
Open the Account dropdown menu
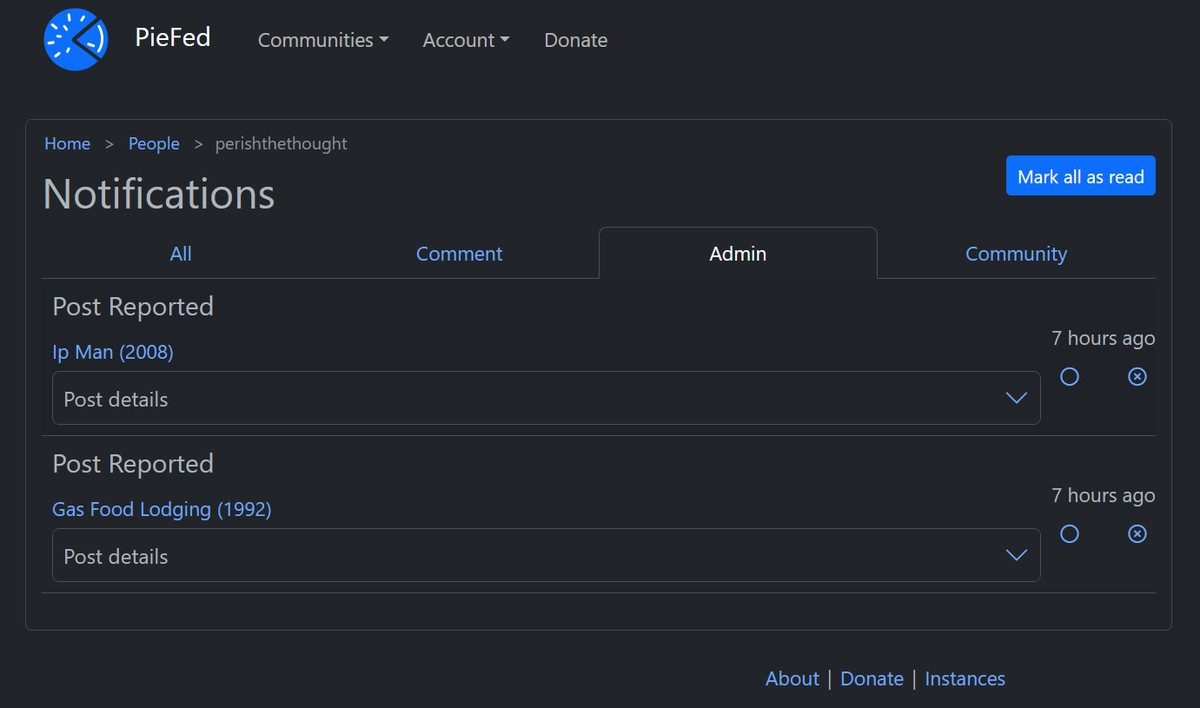465,40
